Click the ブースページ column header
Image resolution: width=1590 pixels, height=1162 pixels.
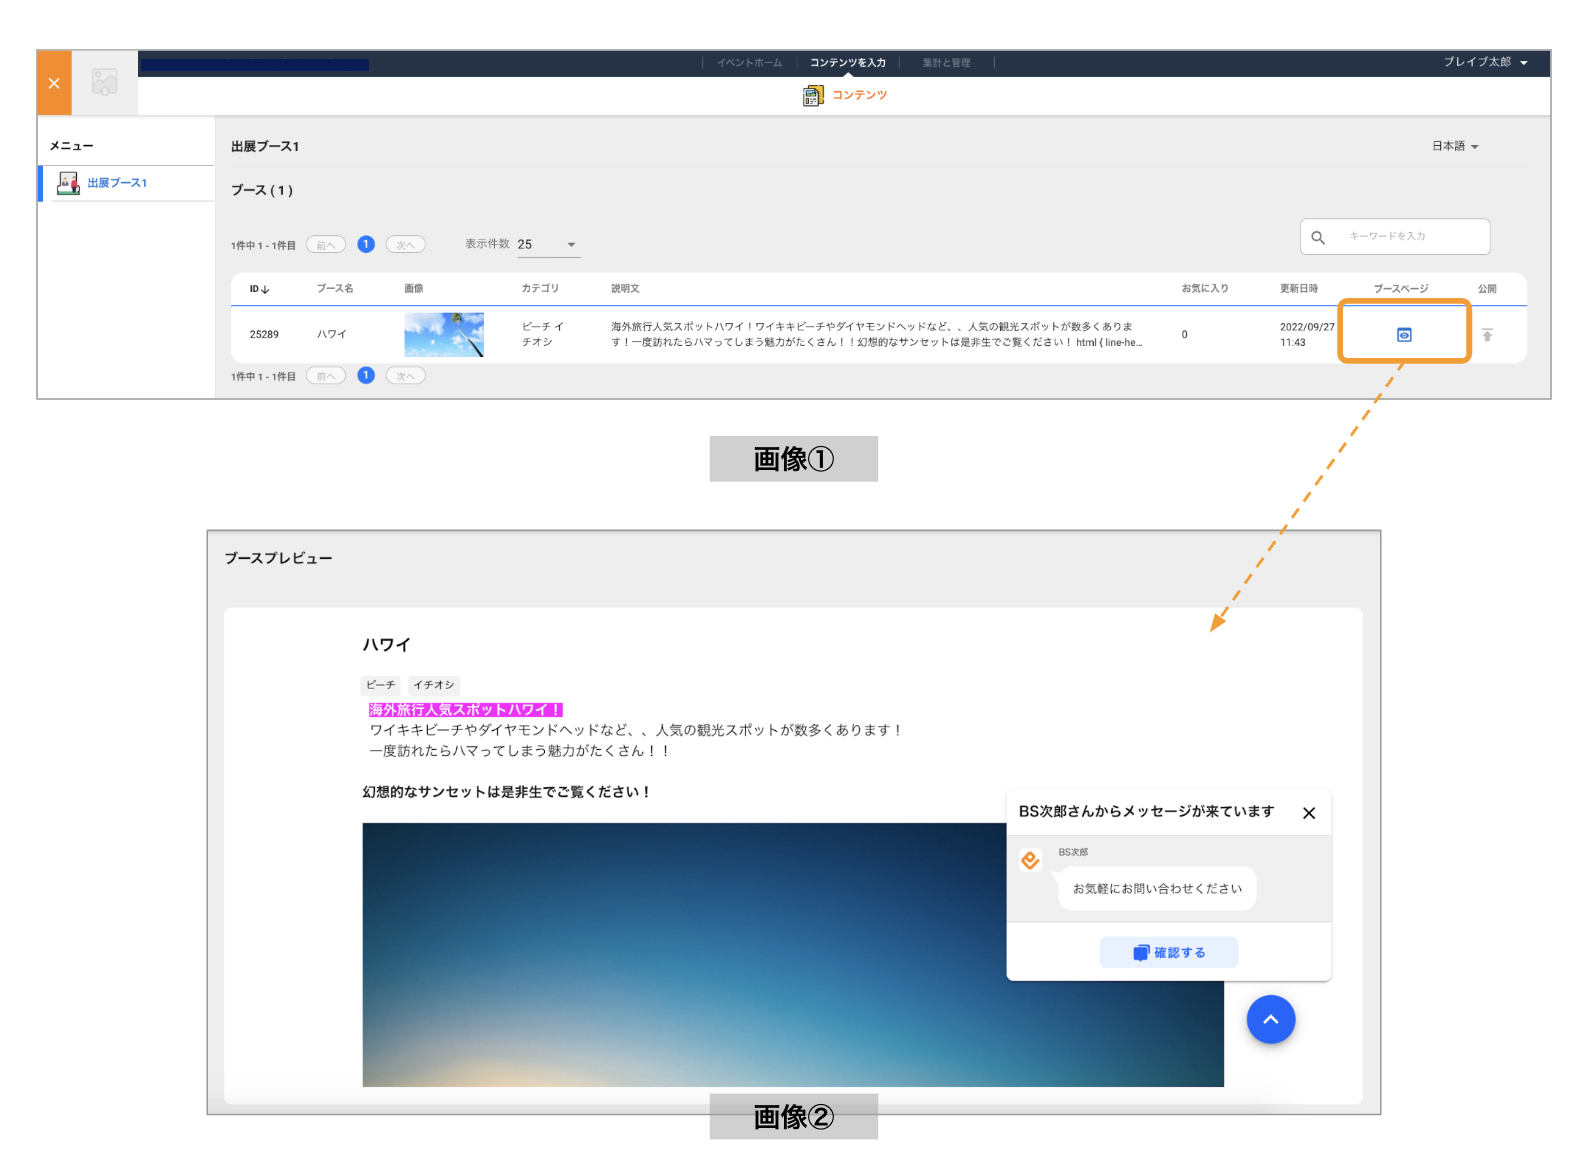(1401, 288)
